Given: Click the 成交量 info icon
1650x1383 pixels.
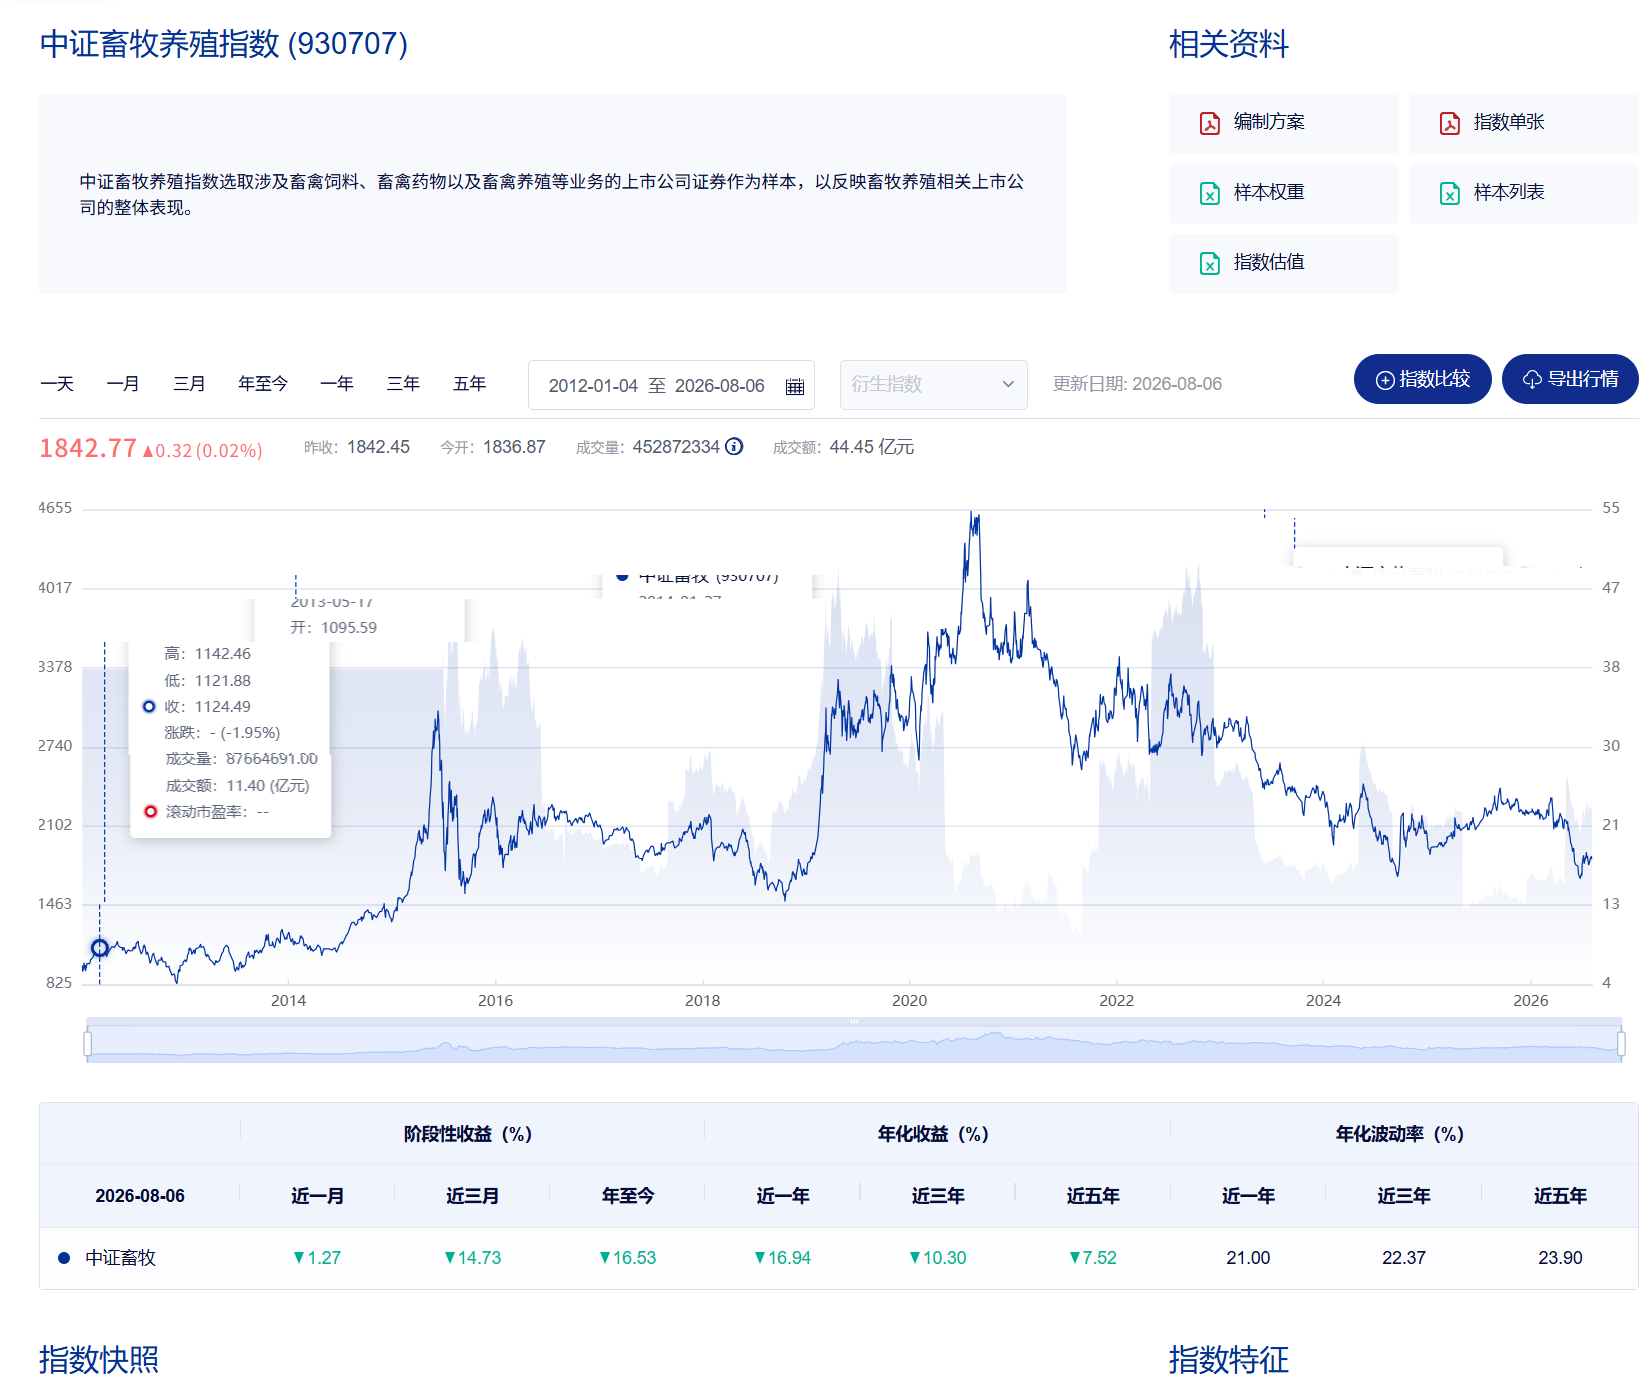Looking at the screenshot, I should pyautogui.click(x=734, y=447).
